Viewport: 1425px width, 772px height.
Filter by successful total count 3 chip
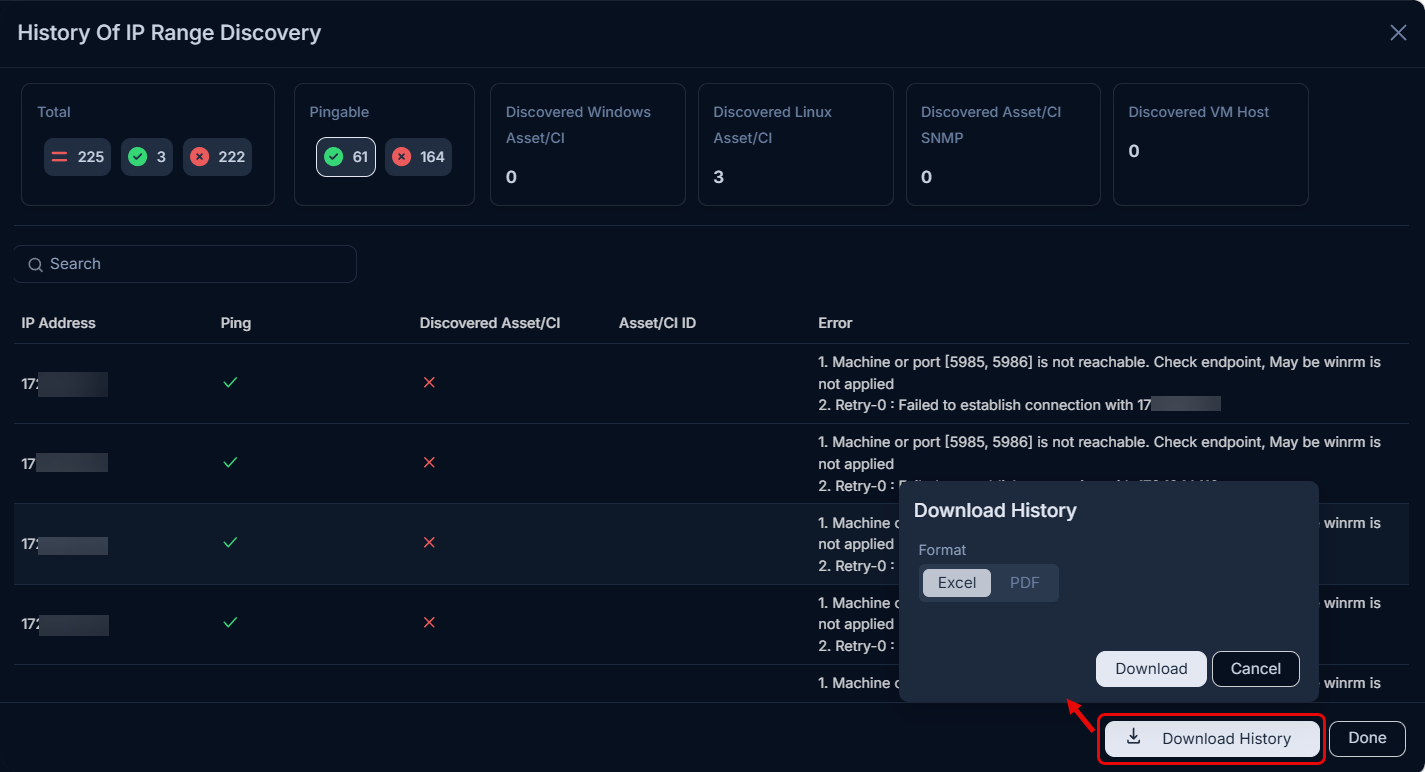(147, 157)
